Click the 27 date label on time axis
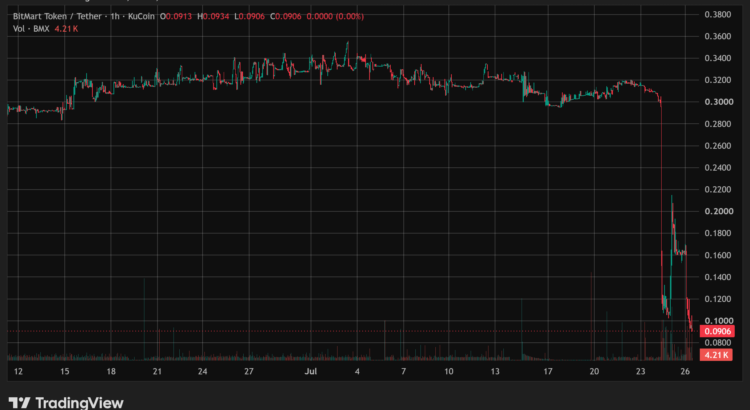750x410 pixels. click(x=249, y=371)
